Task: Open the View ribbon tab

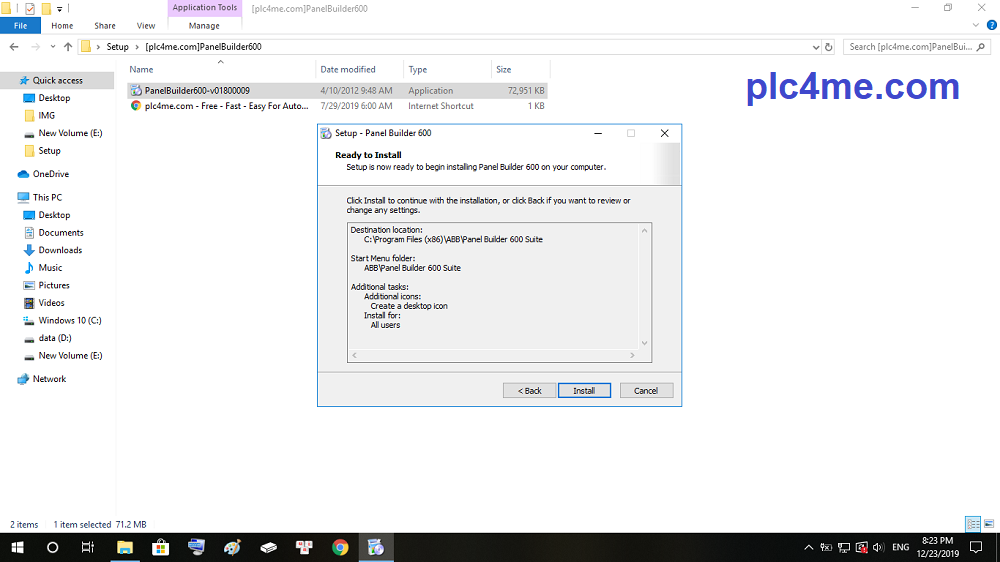Action: pos(146,25)
